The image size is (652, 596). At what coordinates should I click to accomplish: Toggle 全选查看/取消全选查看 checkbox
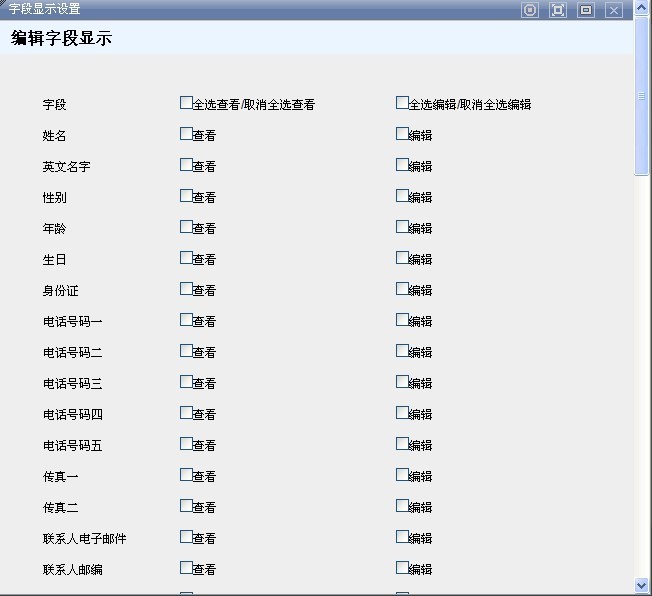tap(186, 102)
